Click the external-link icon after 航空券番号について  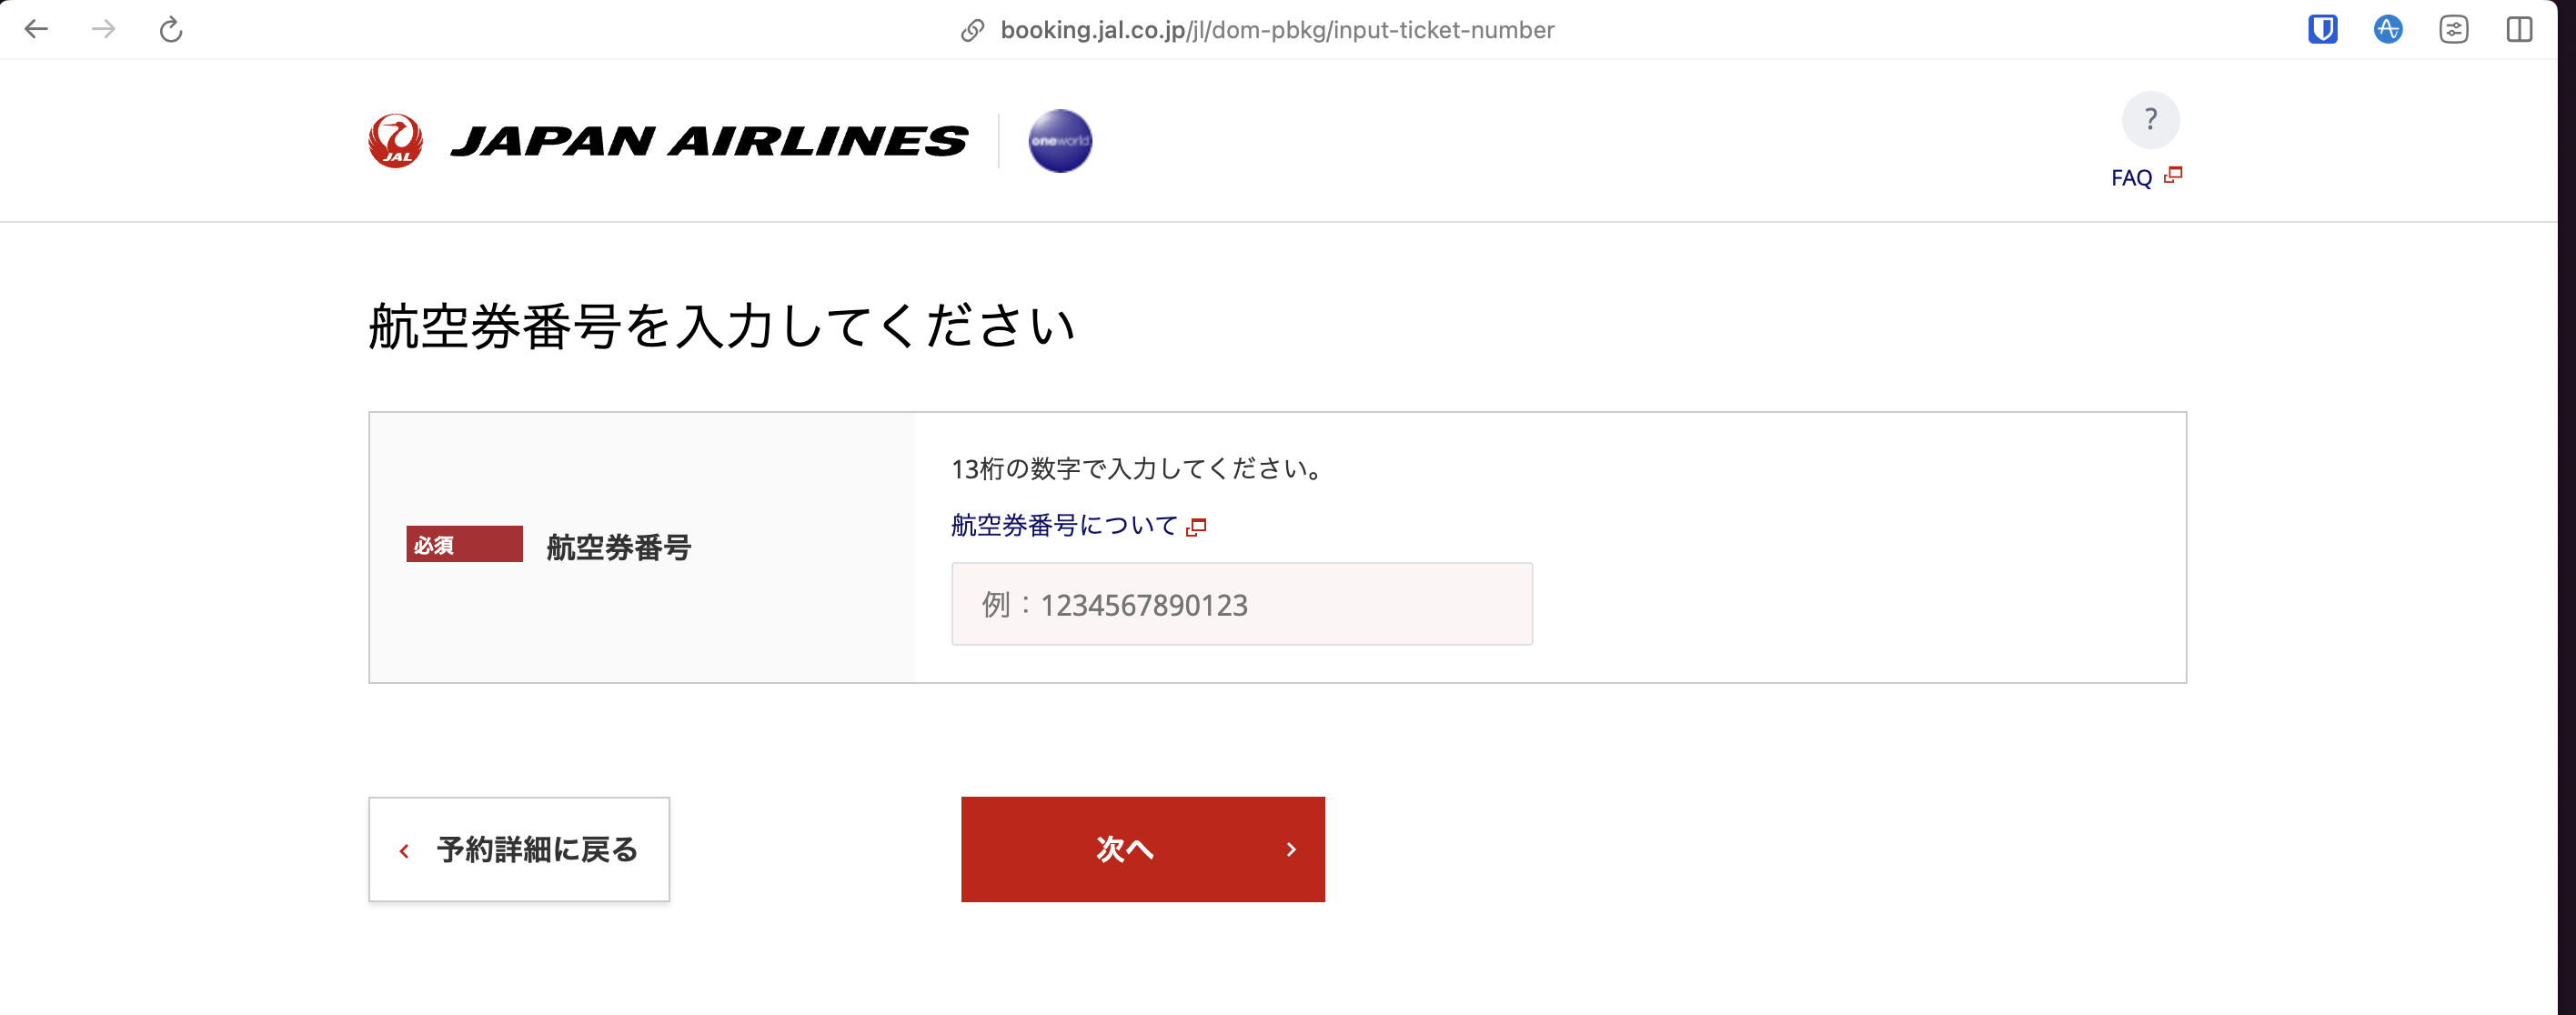(1196, 527)
